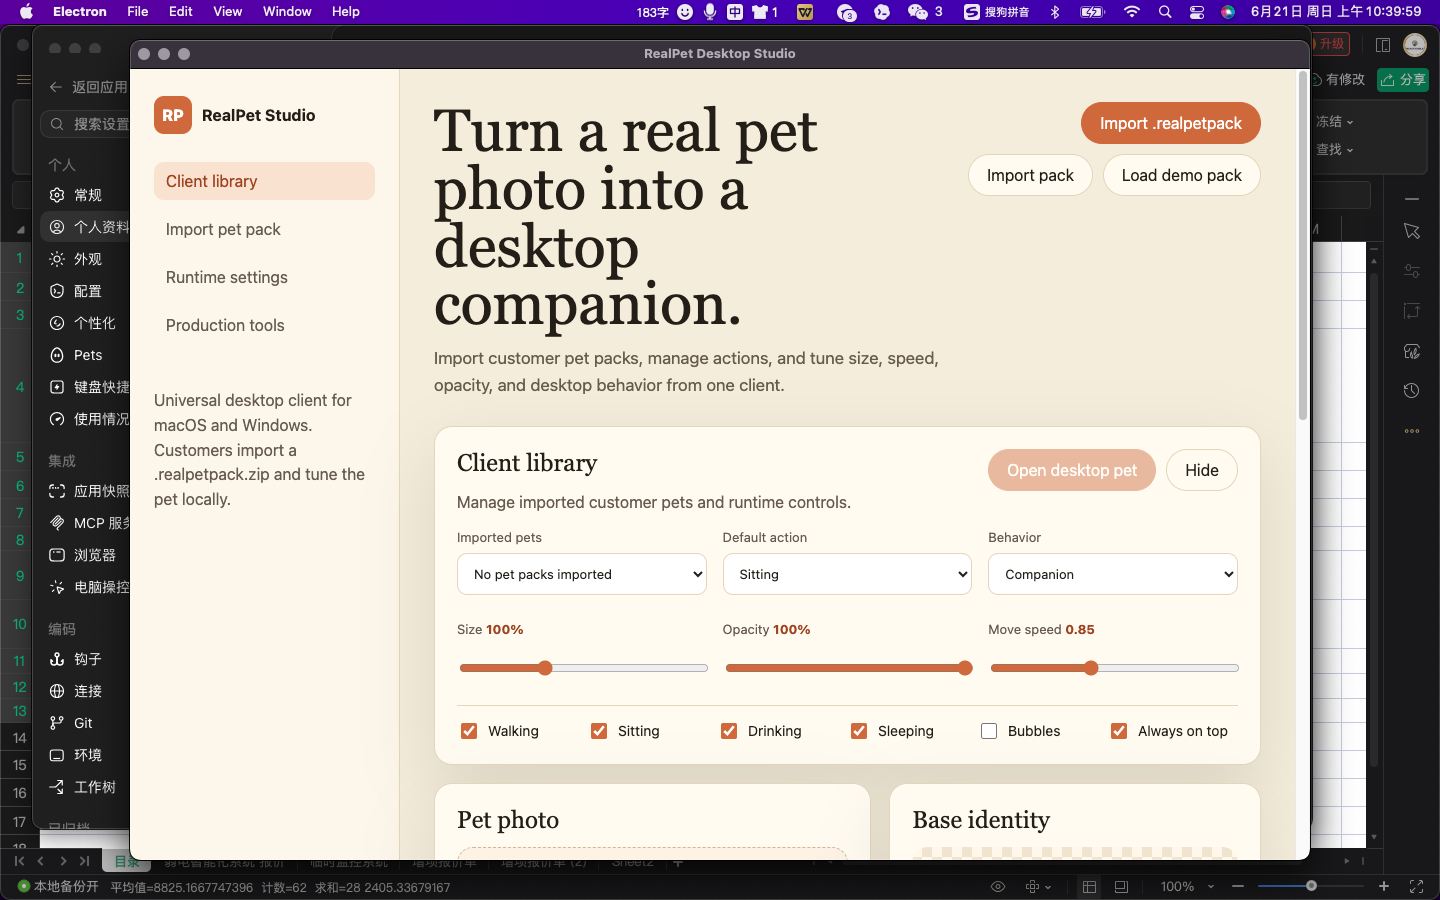Open the 工作树 worktree icon
The width and height of the screenshot is (1440, 900).
(57, 787)
